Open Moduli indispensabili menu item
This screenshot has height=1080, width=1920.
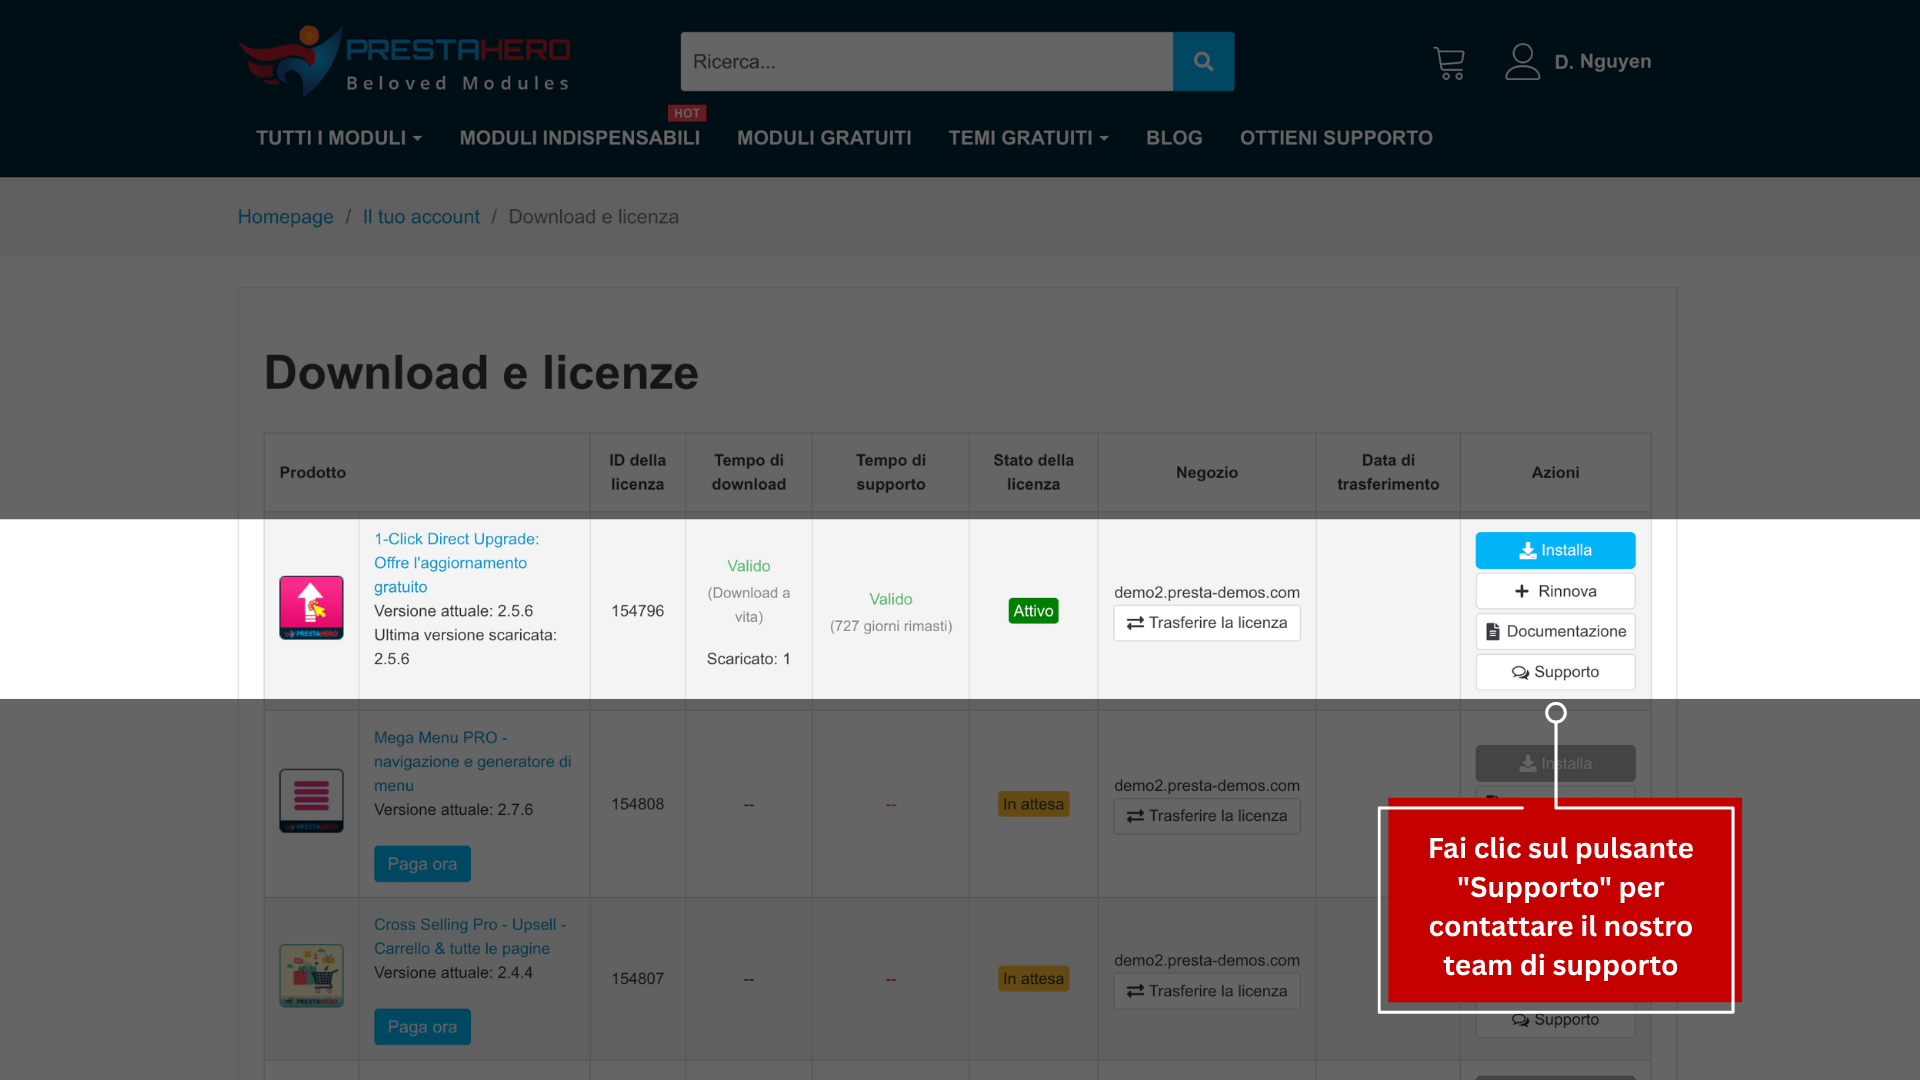tap(579, 138)
